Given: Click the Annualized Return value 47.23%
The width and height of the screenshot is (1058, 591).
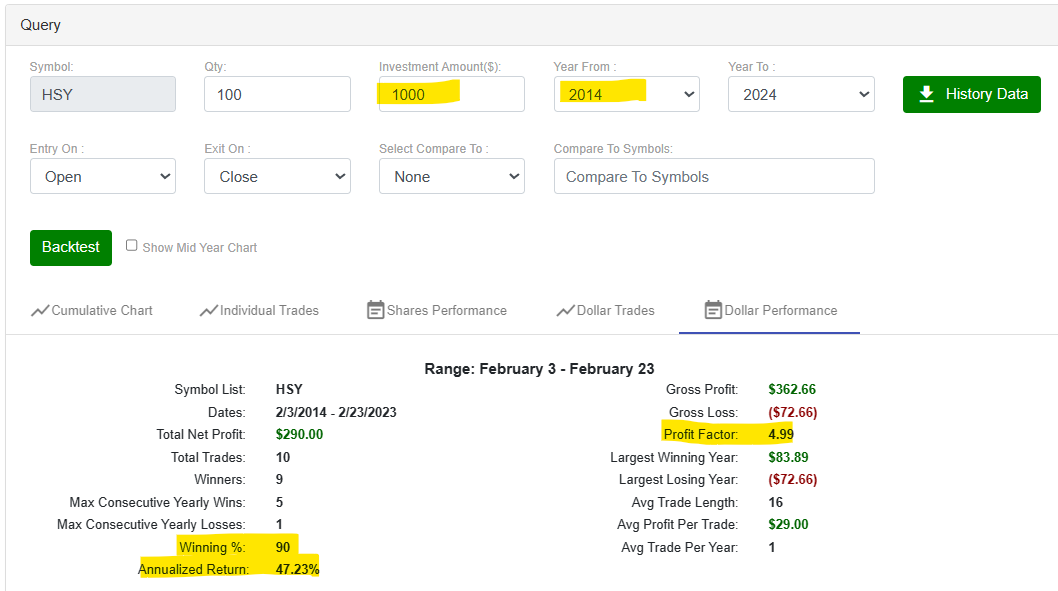Looking at the screenshot, I should click(x=298, y=569).
